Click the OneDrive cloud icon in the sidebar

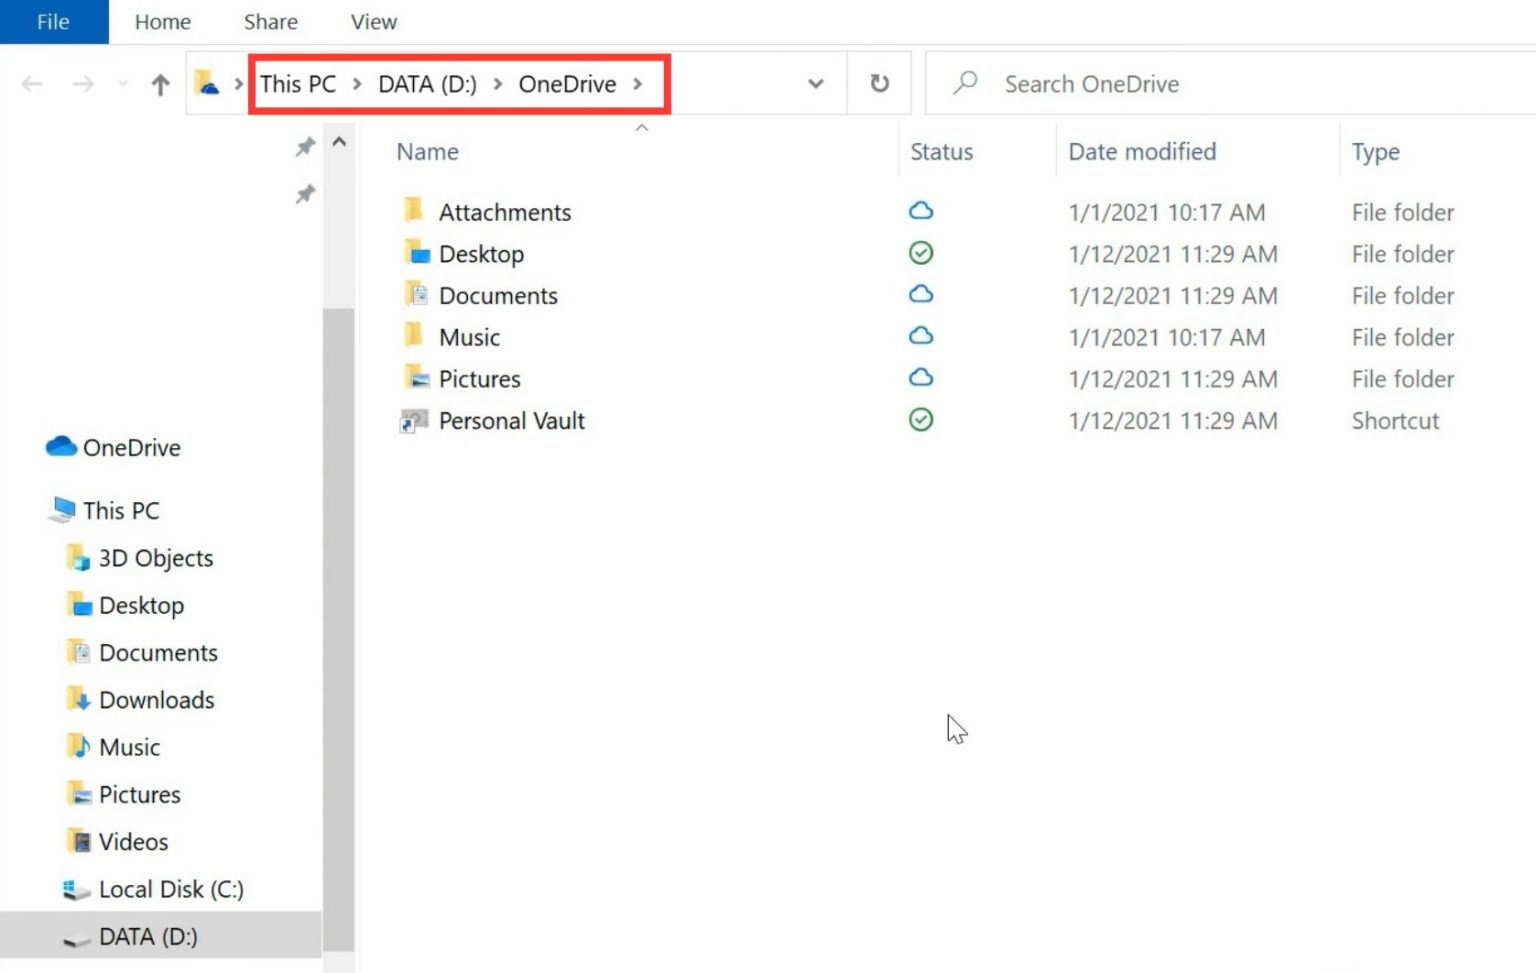click(62, 447)
